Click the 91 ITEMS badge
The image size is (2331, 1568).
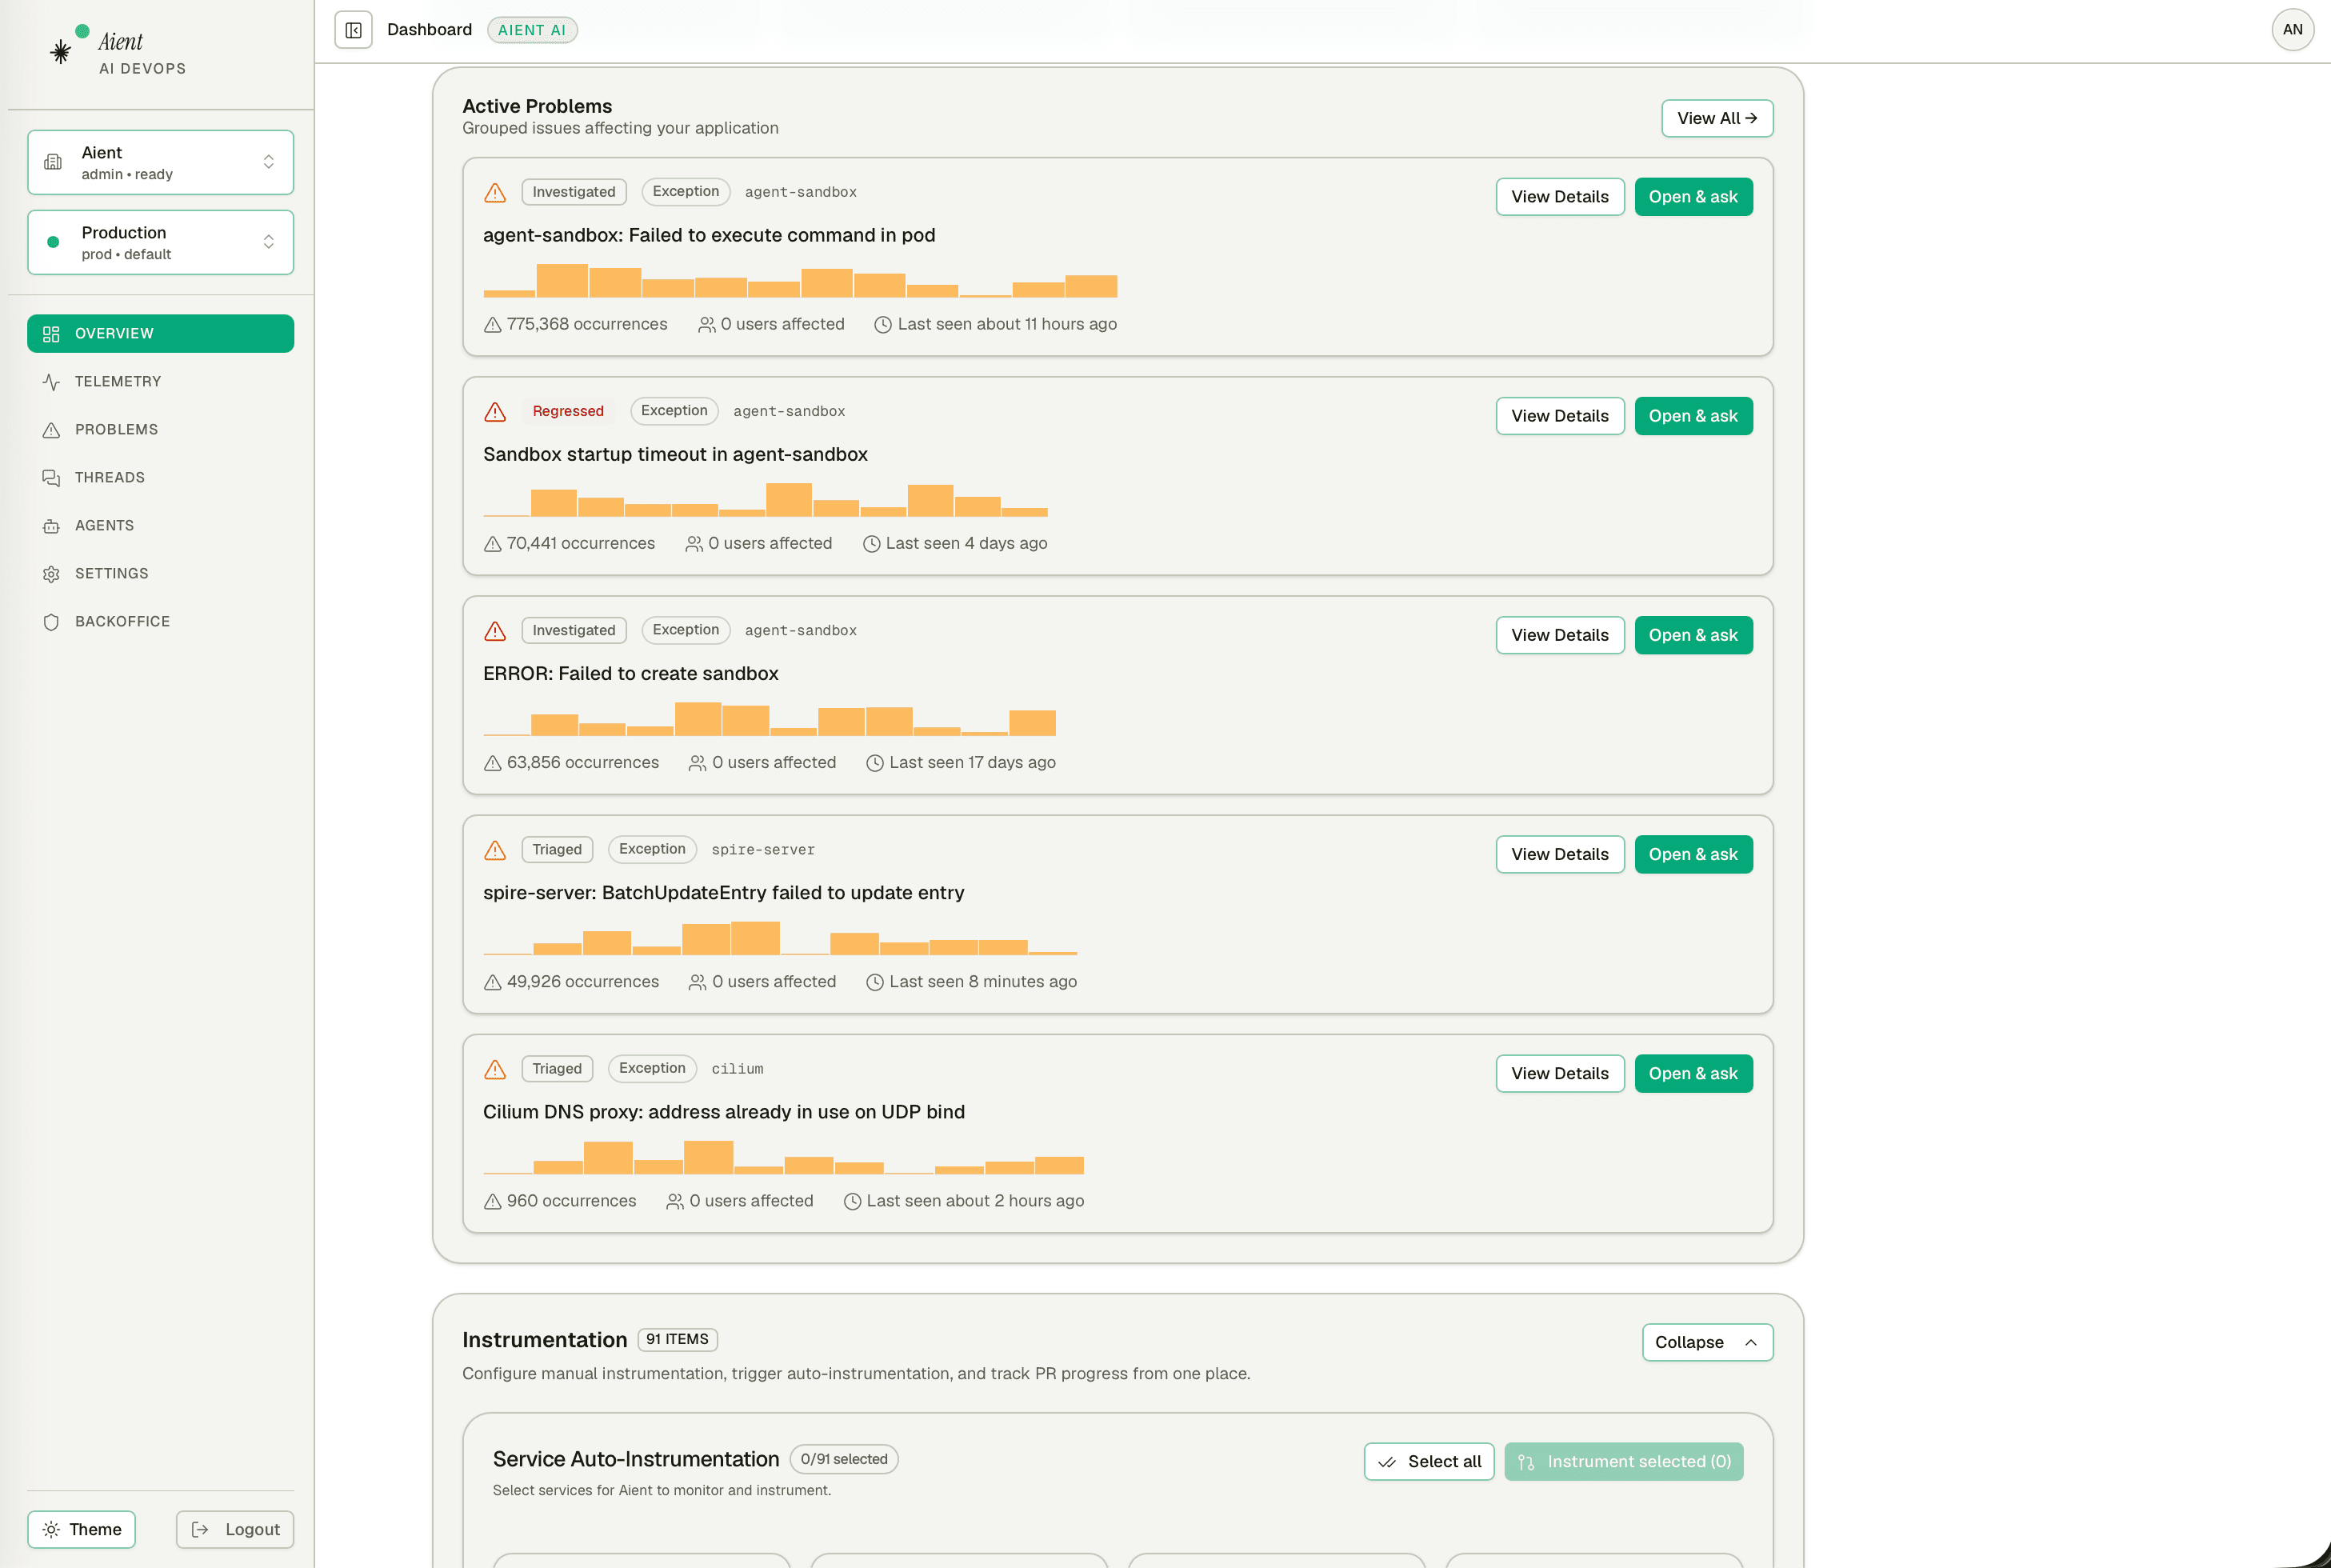(x=677, y=1339)
